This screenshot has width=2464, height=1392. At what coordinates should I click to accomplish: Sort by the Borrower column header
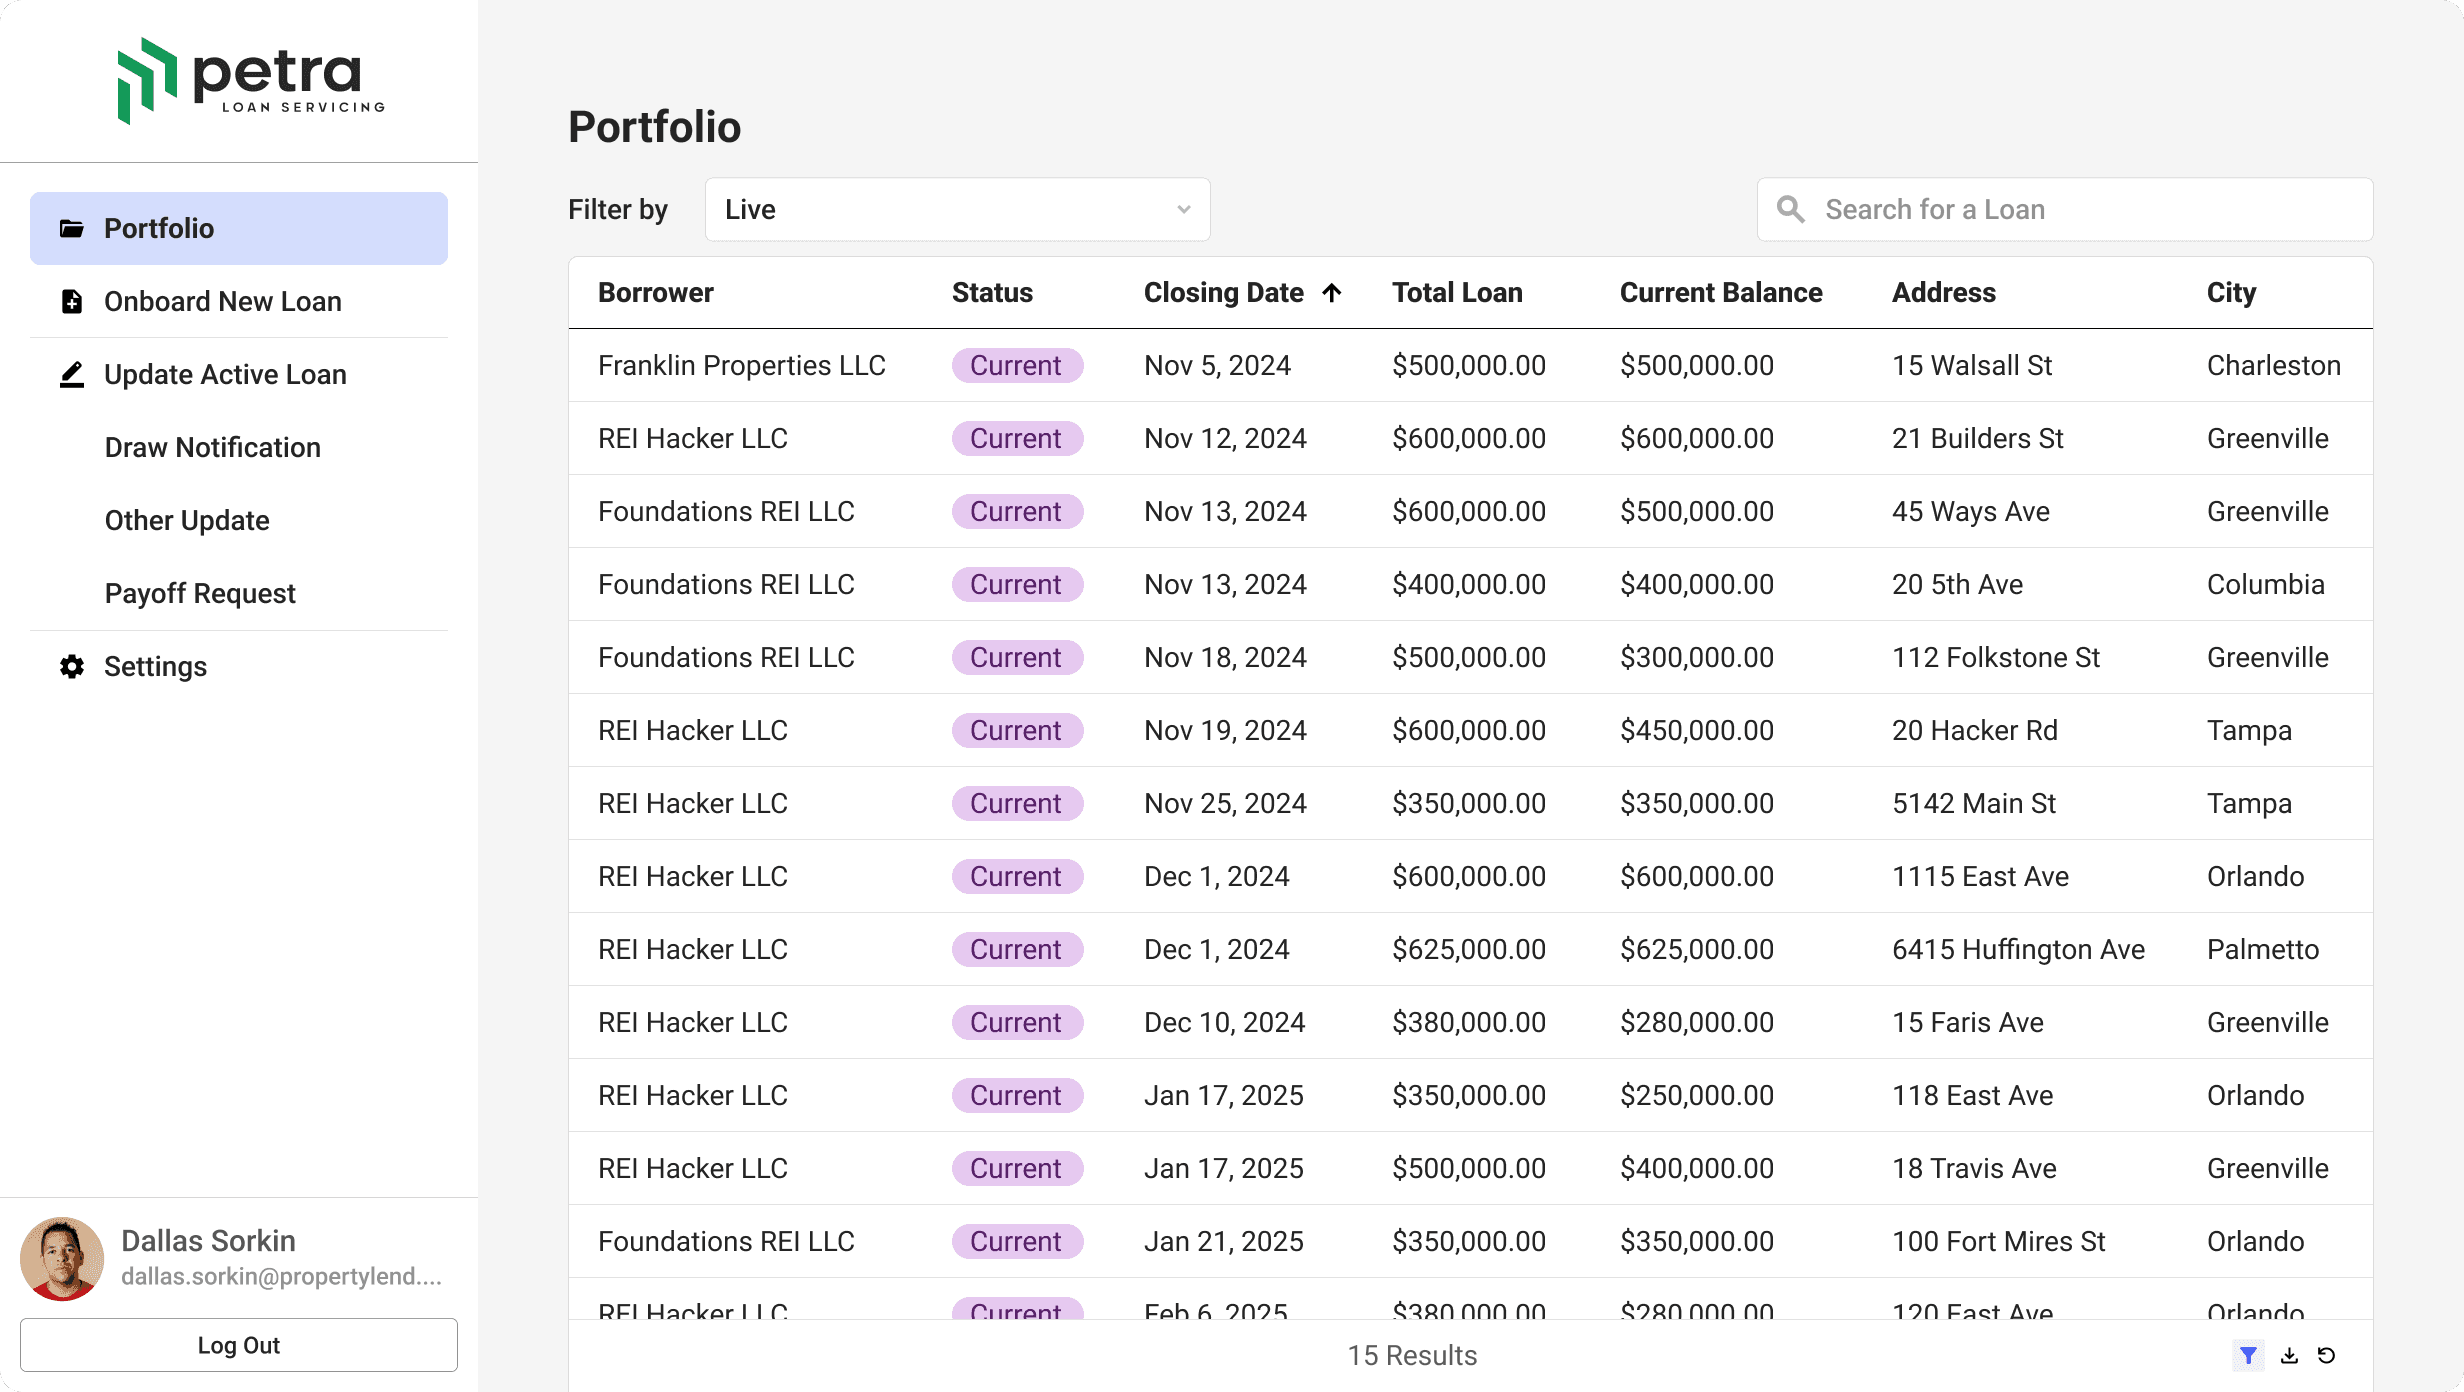click(x=655, y=292)
